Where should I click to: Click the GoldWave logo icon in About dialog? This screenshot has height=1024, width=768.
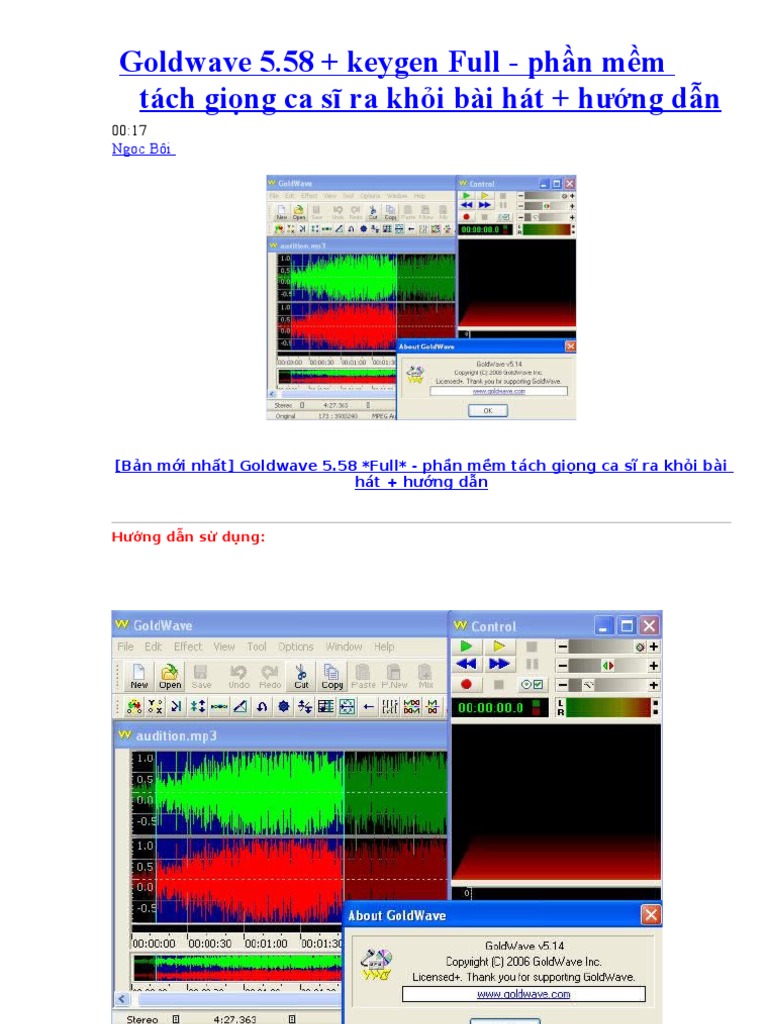coord(376,965)
